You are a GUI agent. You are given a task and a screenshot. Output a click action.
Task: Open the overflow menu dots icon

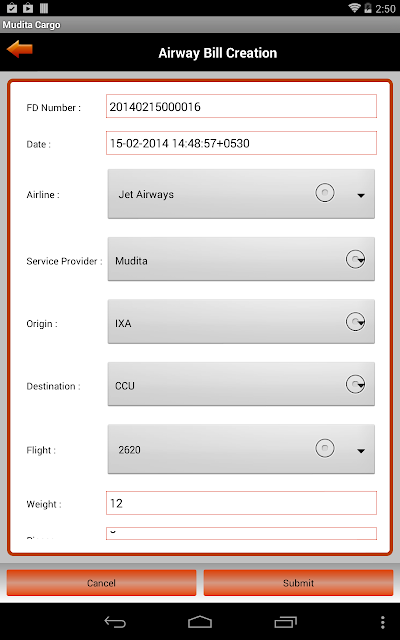[382, 622]
